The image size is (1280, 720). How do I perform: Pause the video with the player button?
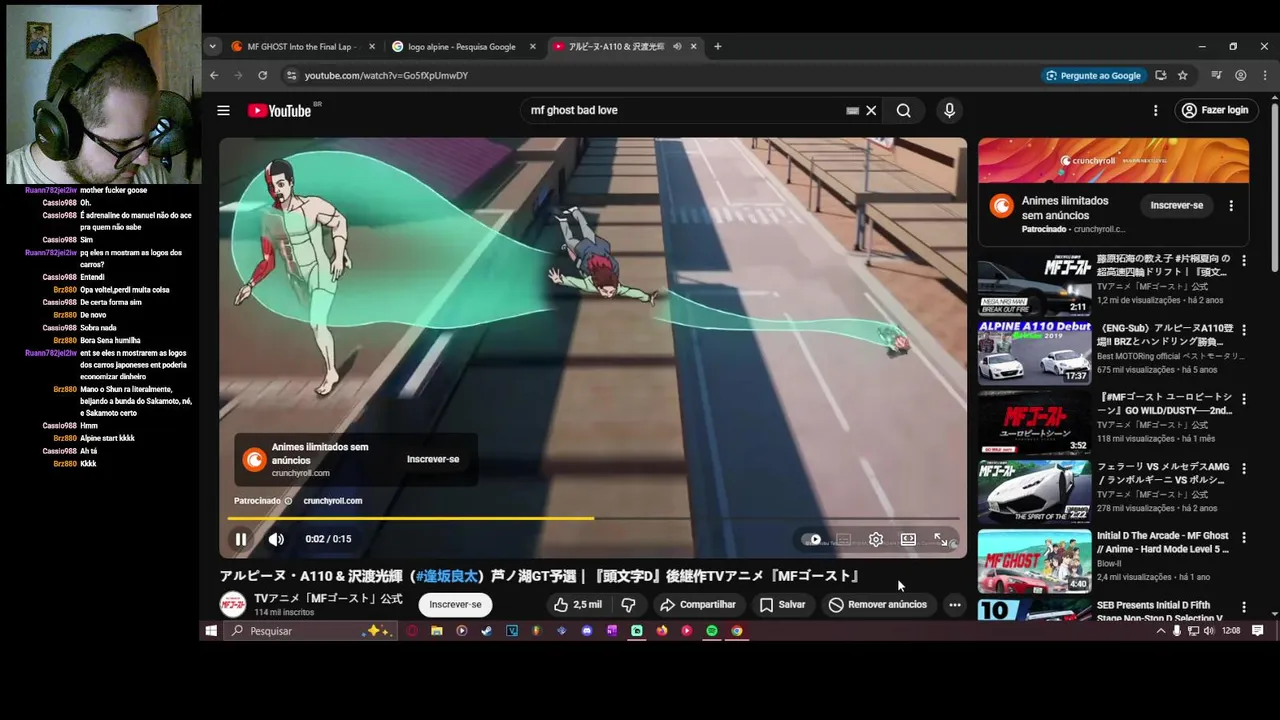(241, 539)
